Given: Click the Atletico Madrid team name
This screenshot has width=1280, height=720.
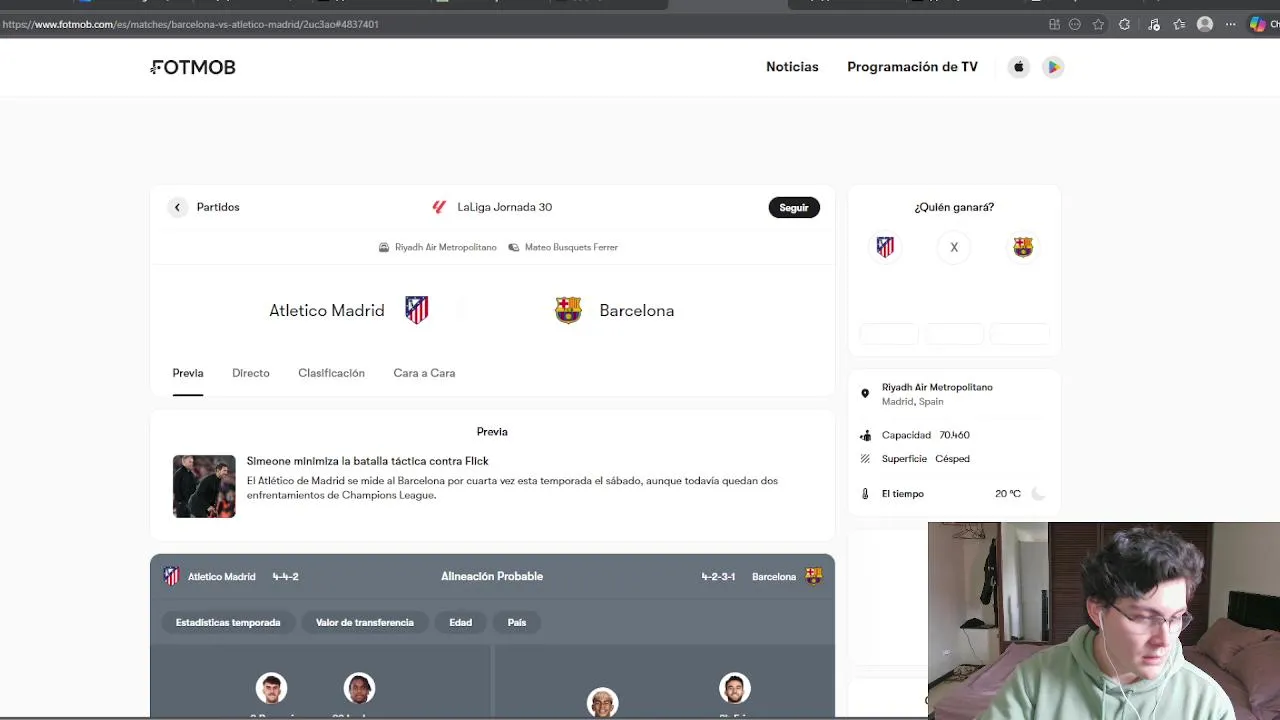Looking at the screenshot, I should pyautogui.click(x=326, y=310).
